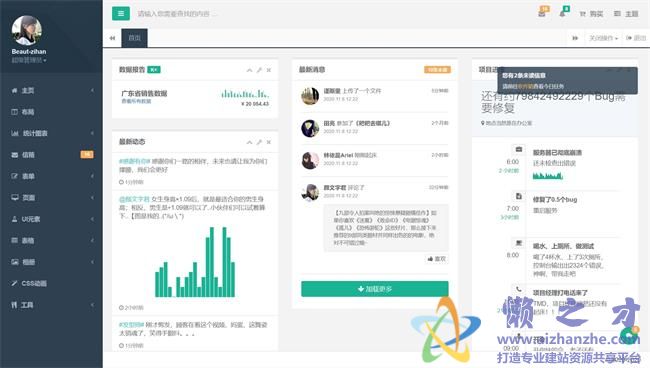
Task: Open the 关闭操作 dropdown
Action: [603, 38]
